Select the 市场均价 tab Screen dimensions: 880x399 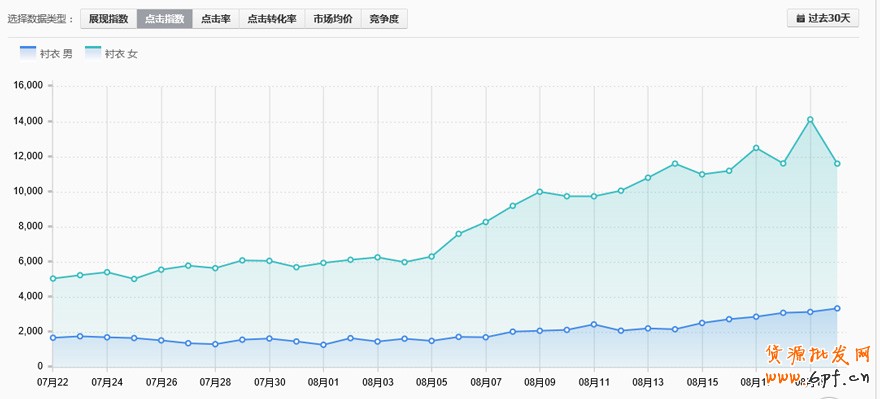click(x=333, y=19)
